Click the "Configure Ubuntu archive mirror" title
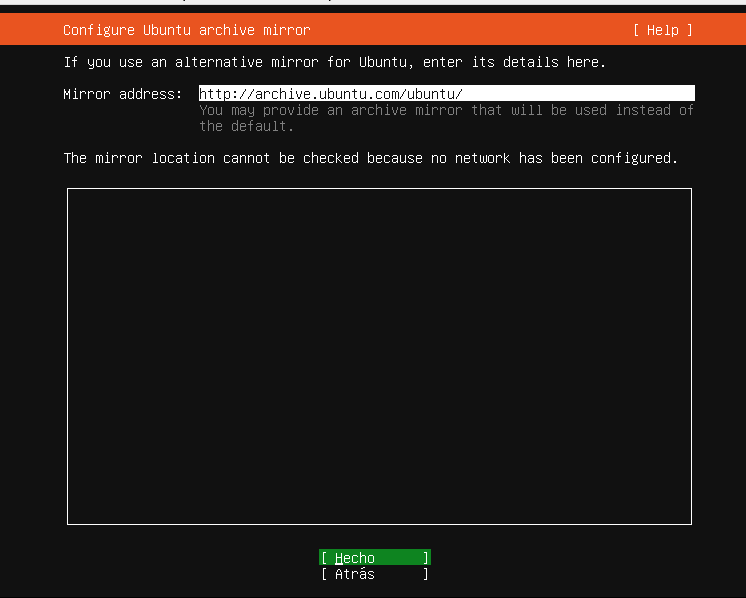This screenshot has width=746, height=598. point(186,30)
